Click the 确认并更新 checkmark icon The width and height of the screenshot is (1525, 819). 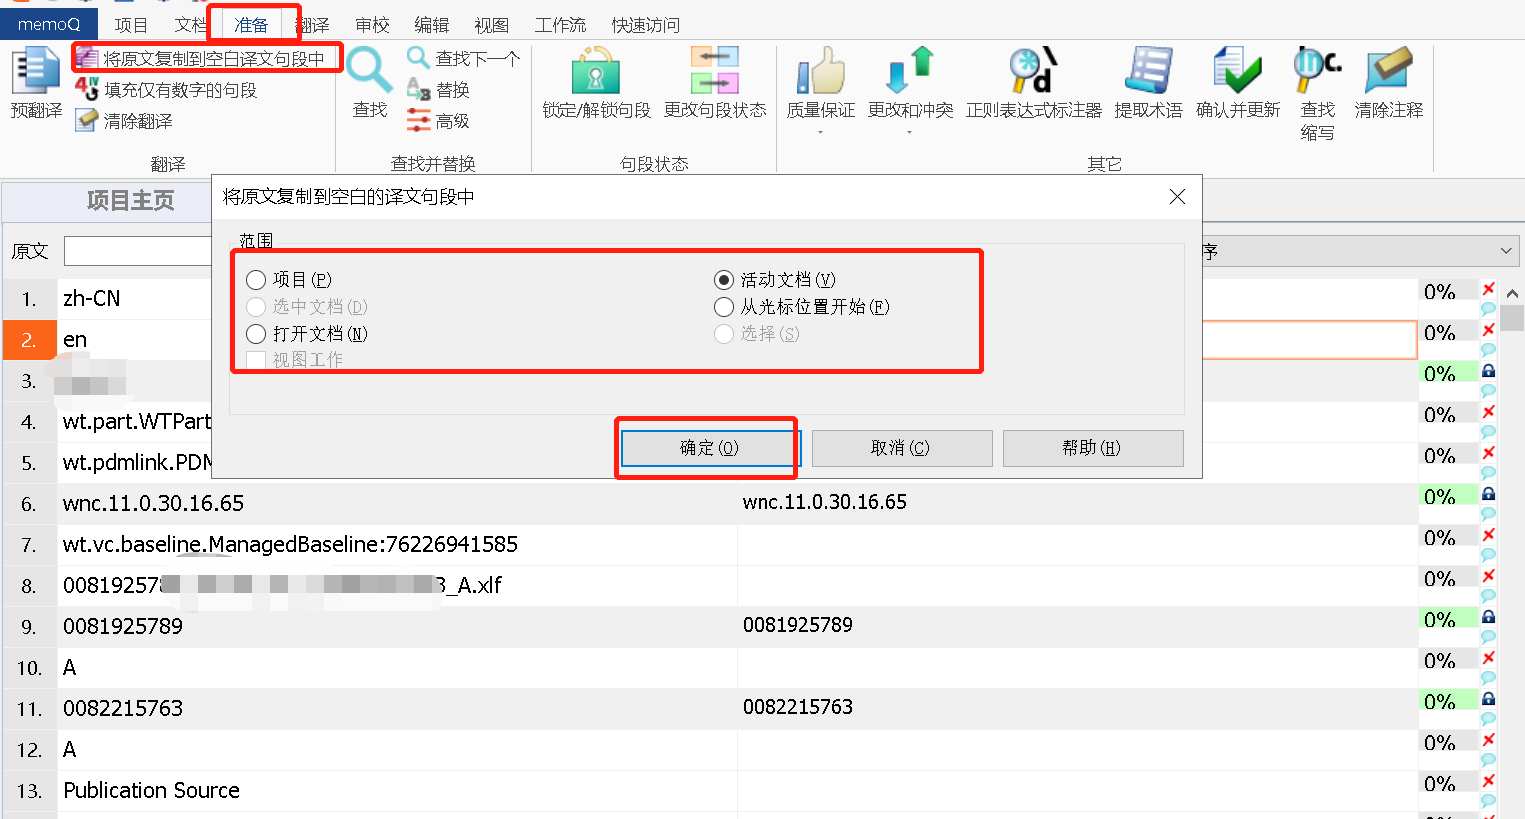point(1238,72)
